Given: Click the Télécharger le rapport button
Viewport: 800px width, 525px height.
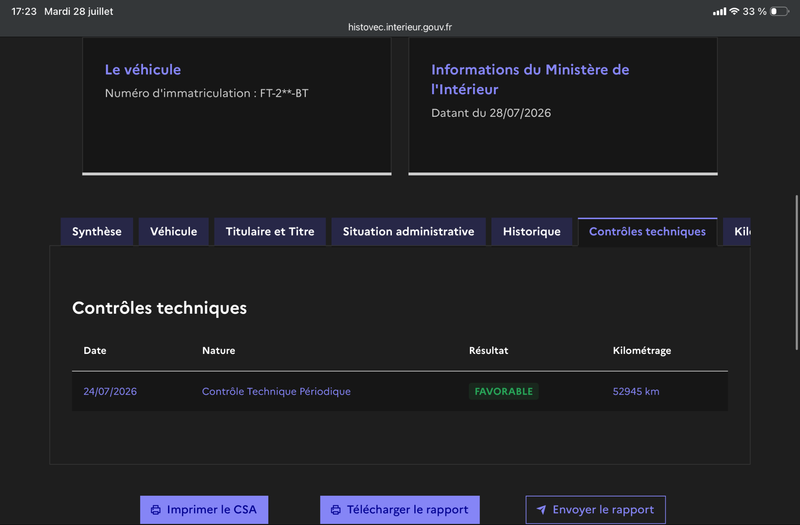Looking at the screenshot, I should (400, 510).
